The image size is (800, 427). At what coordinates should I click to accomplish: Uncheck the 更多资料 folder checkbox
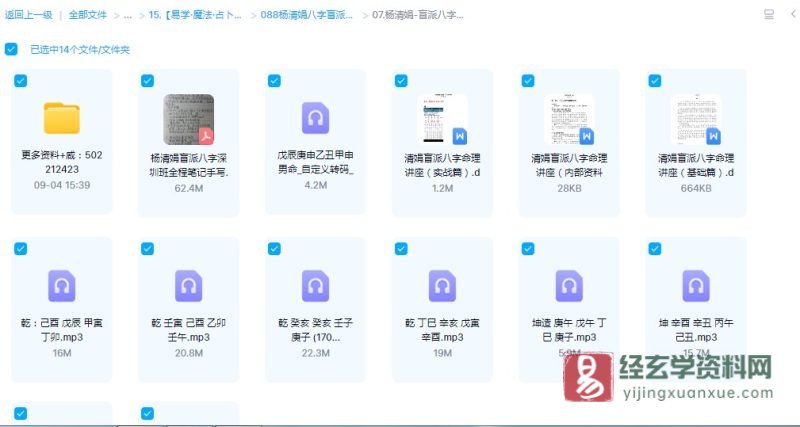(21, 81)
